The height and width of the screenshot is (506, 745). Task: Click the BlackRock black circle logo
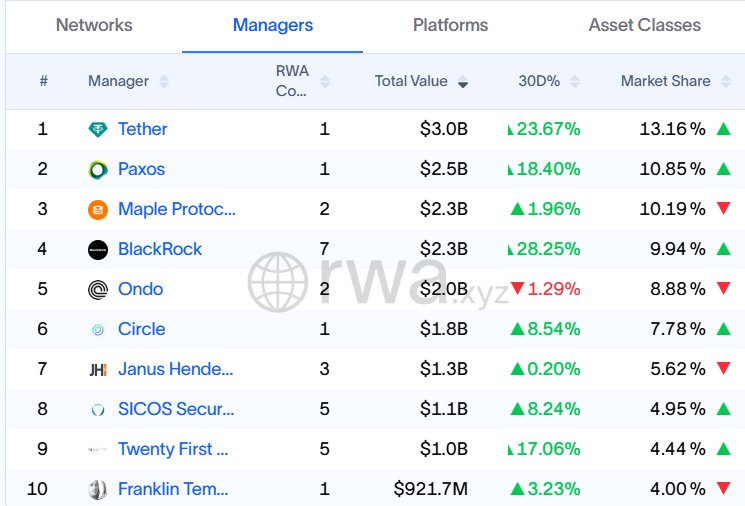[x=98, y=249]
